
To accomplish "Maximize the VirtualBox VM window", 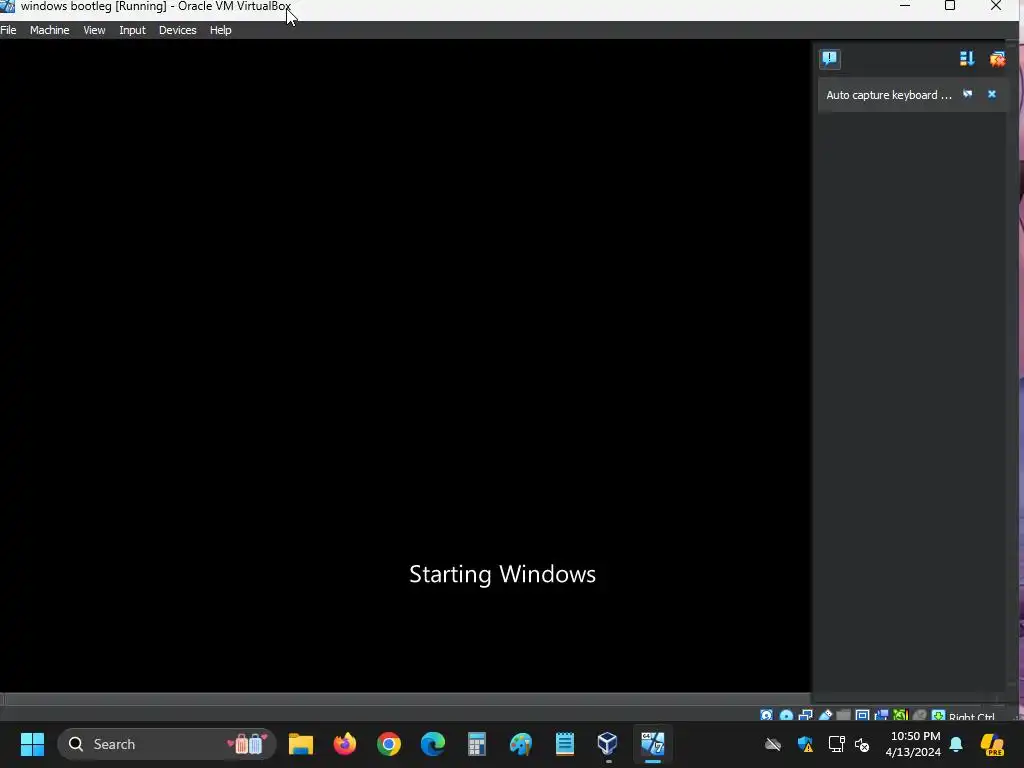I will point(950,6).
